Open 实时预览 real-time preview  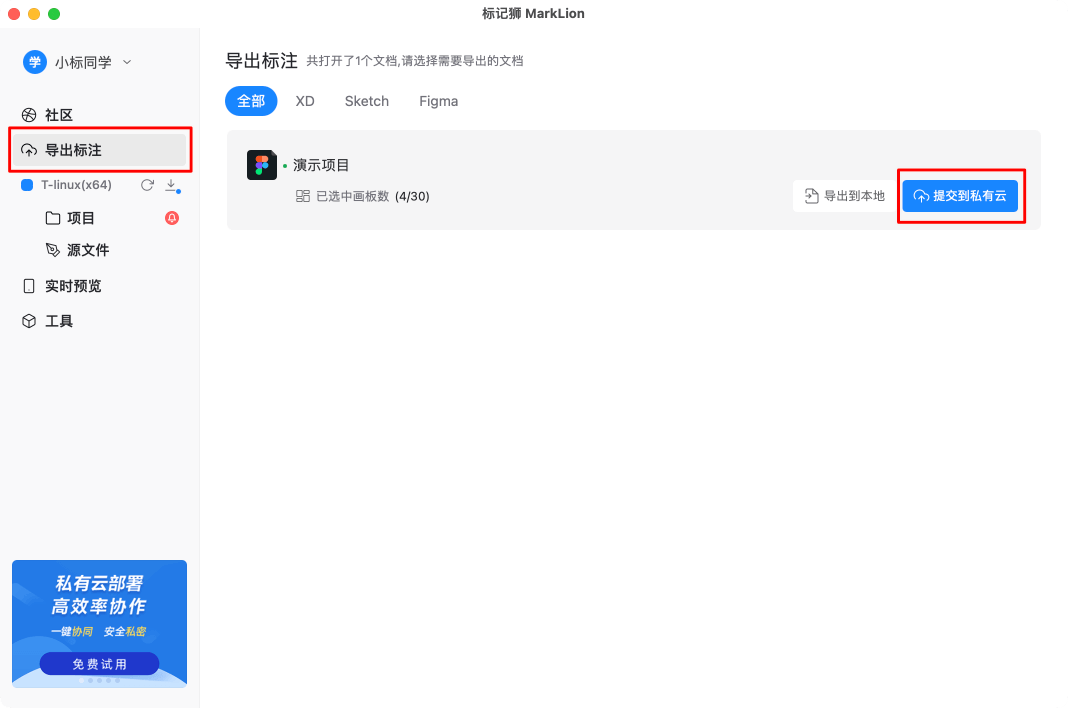tap(63, 285)
